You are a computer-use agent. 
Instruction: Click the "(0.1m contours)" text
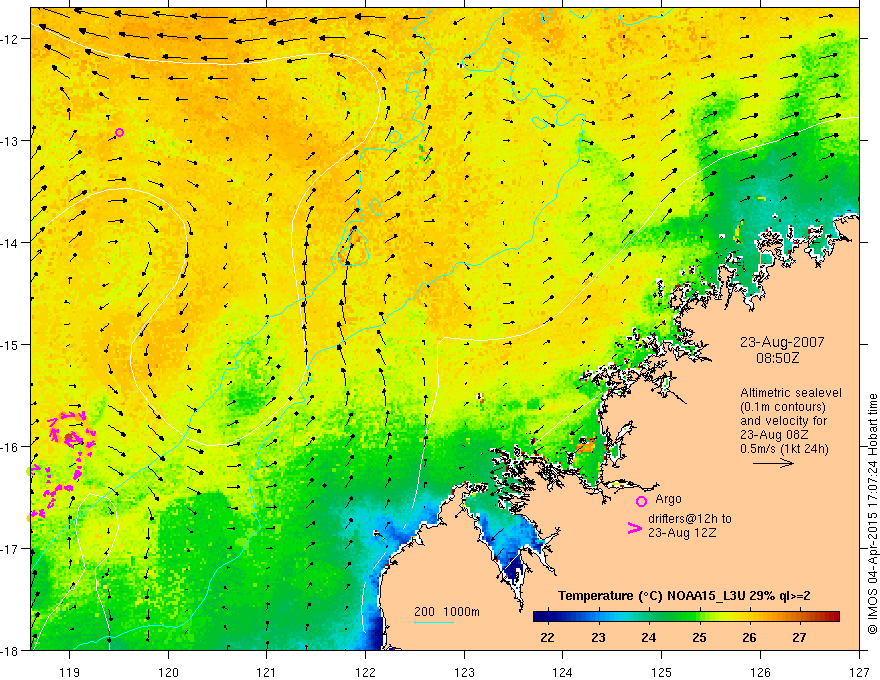tap(783, 407)
